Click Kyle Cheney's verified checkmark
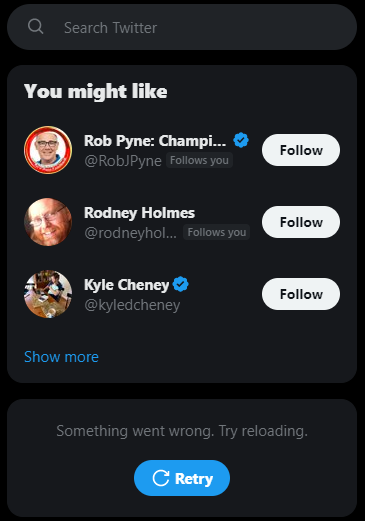This screenshot has width=365, height=521. (x=181, y=284)
